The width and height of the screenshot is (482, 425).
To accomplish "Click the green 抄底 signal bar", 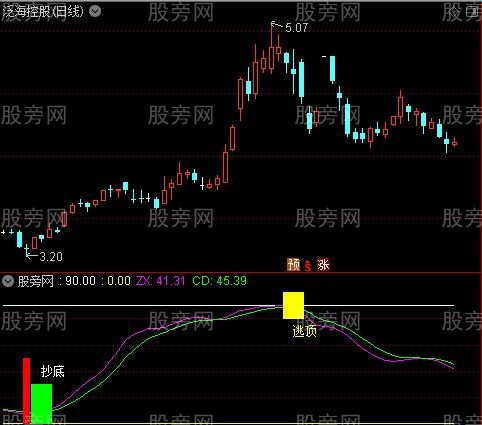I will coord(42,404).
